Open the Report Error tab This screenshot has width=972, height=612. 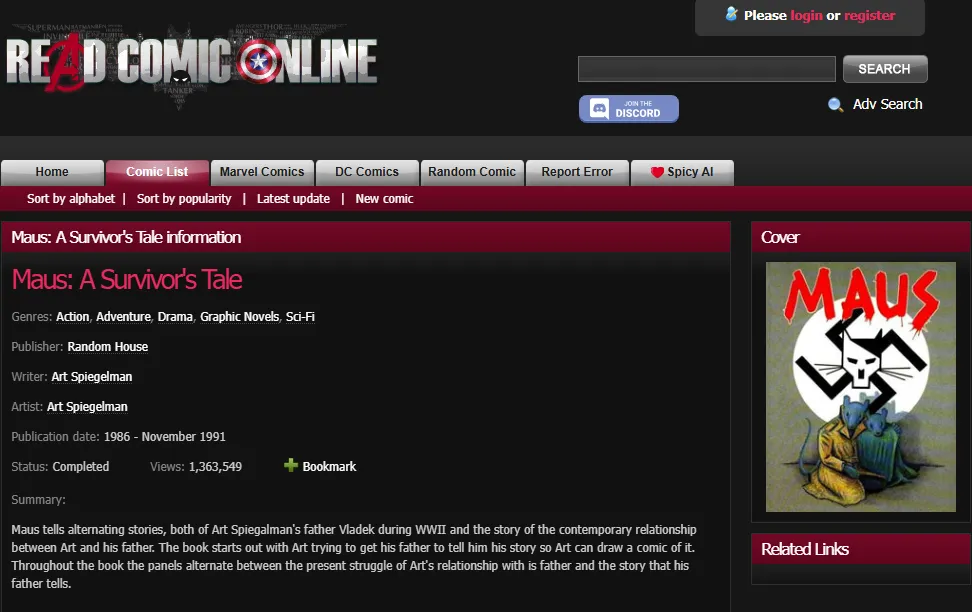point(577,172)
